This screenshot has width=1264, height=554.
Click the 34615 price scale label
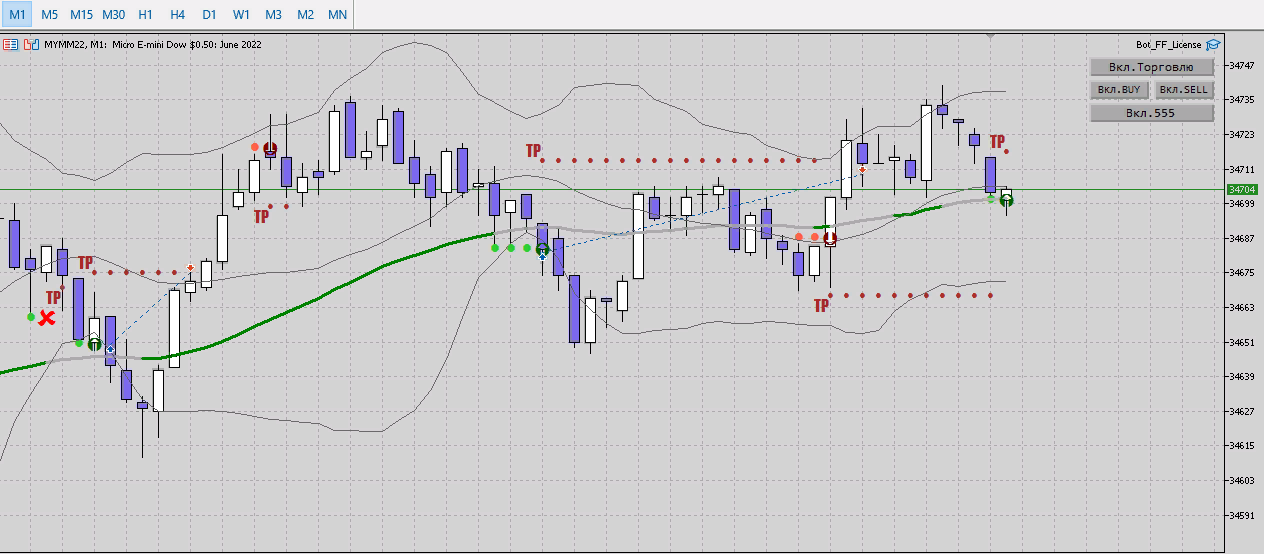[x=1243, y=446]
